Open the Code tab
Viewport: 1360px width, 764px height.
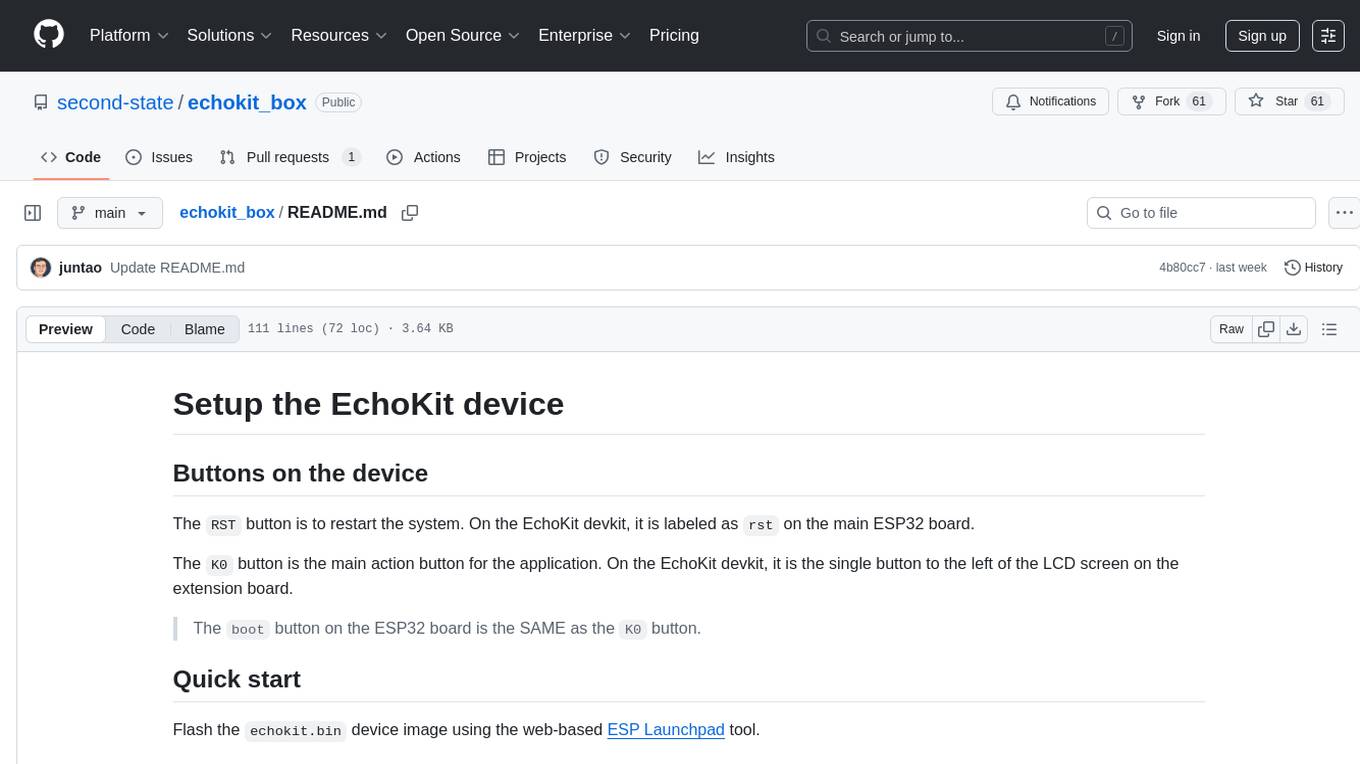[x=71, y=157]
